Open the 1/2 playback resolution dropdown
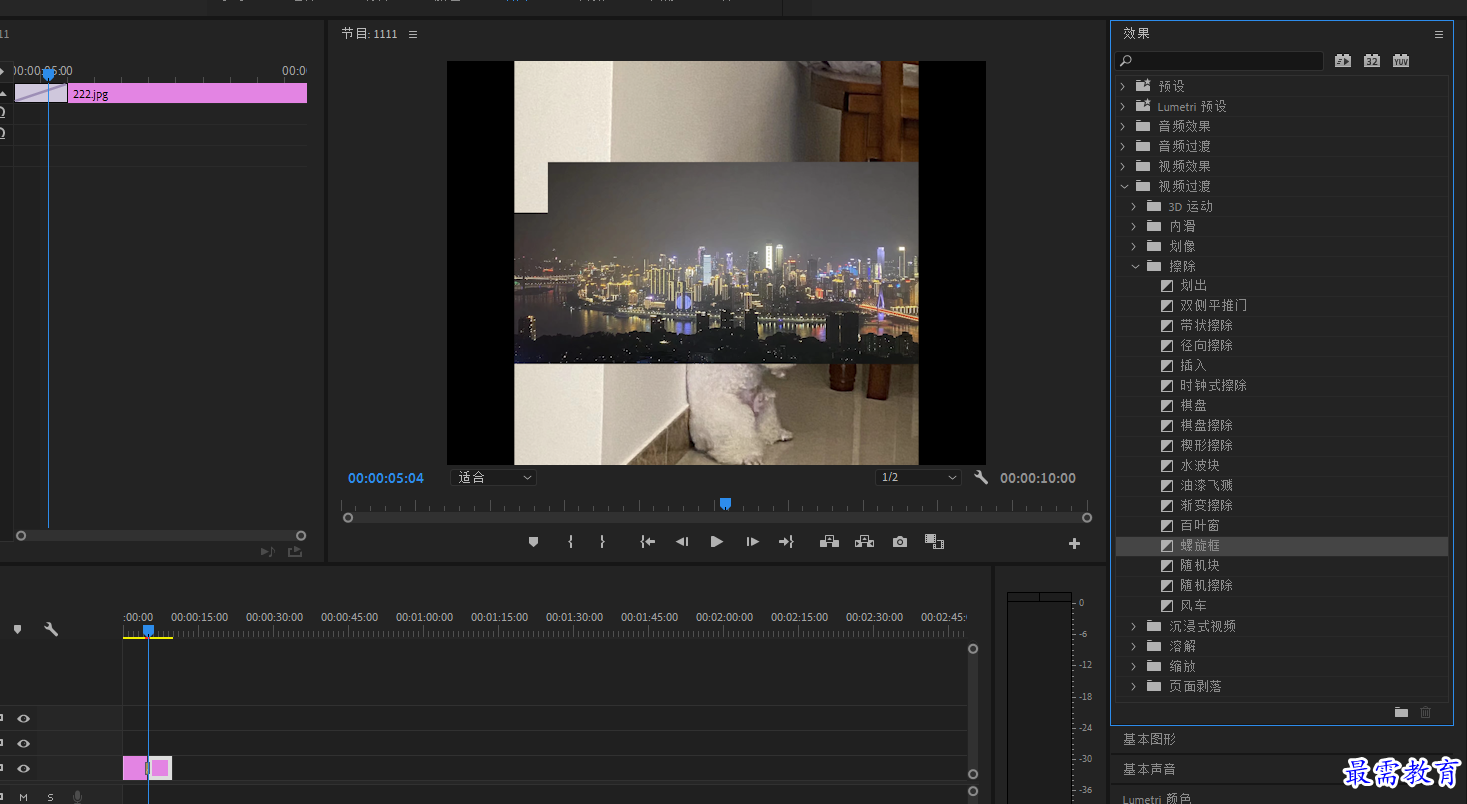Screen dimensions: 1467x804 pos(918,478)
